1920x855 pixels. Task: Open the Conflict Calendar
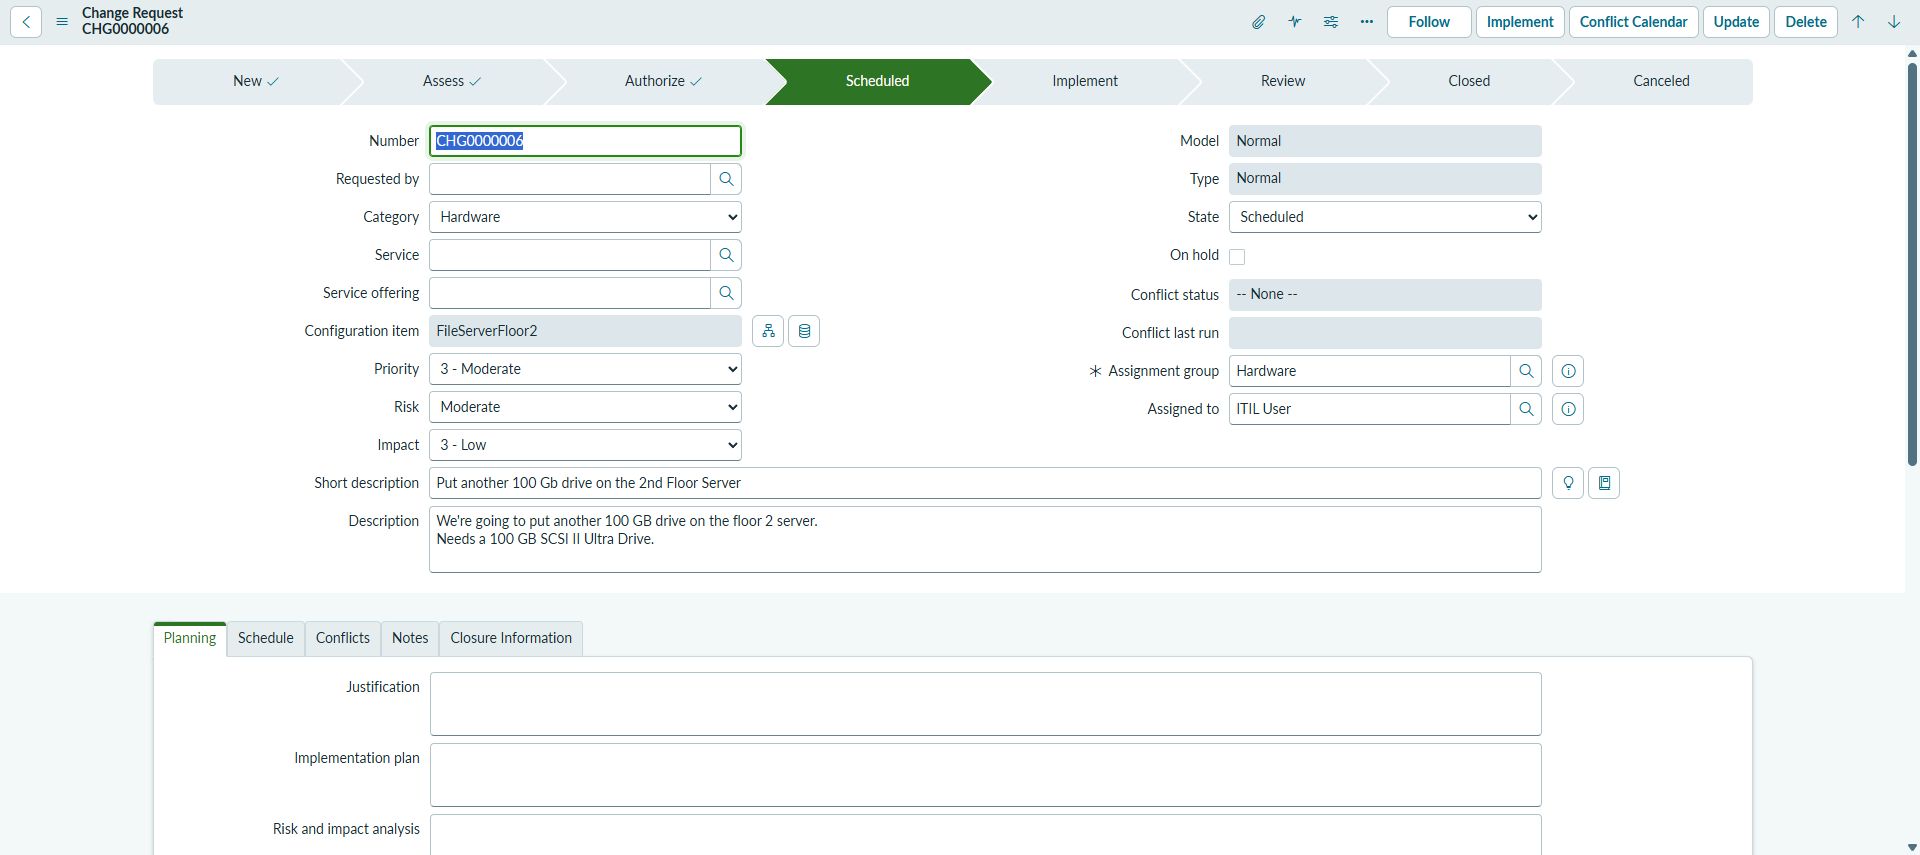click(x=1634, y=22)
